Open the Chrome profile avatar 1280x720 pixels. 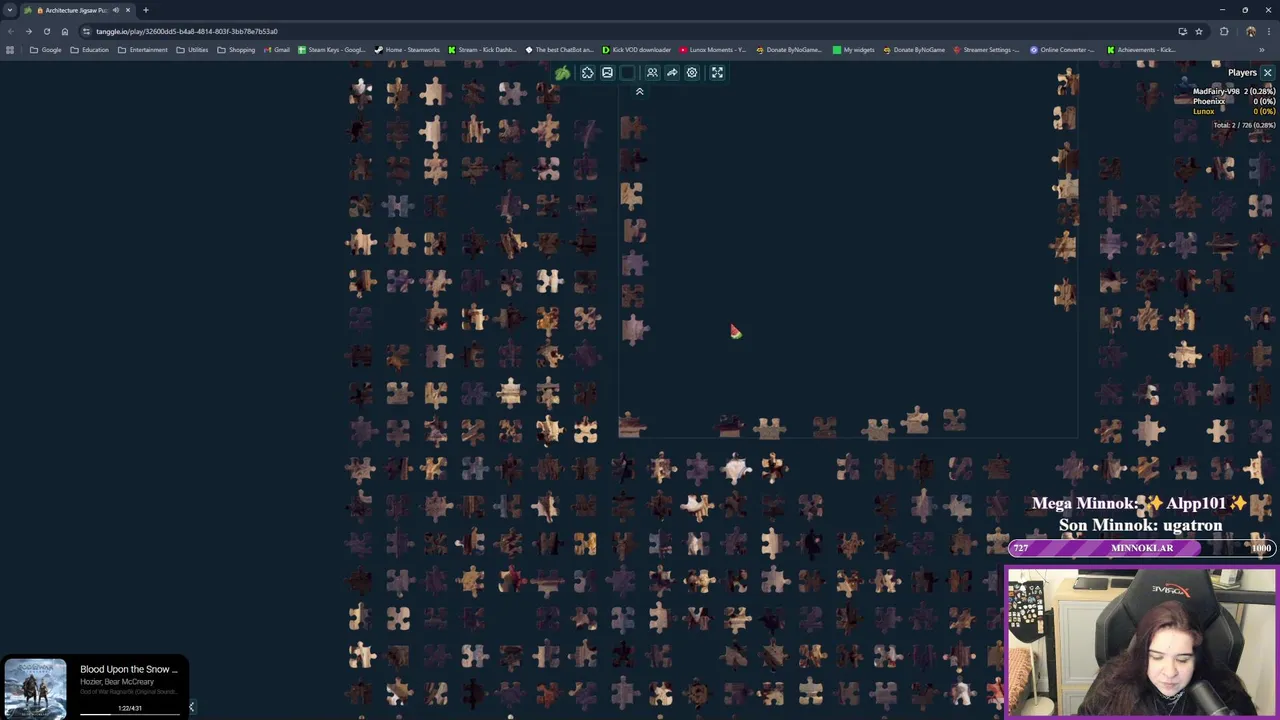[x=1250, y=31]
